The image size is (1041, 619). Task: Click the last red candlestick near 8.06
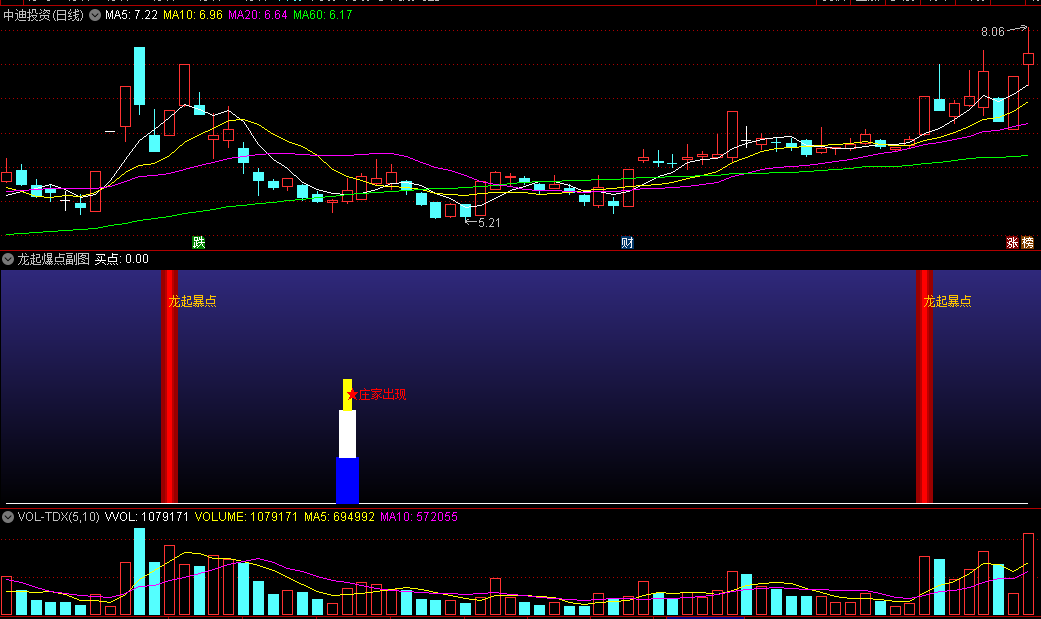coord(1028,59)
